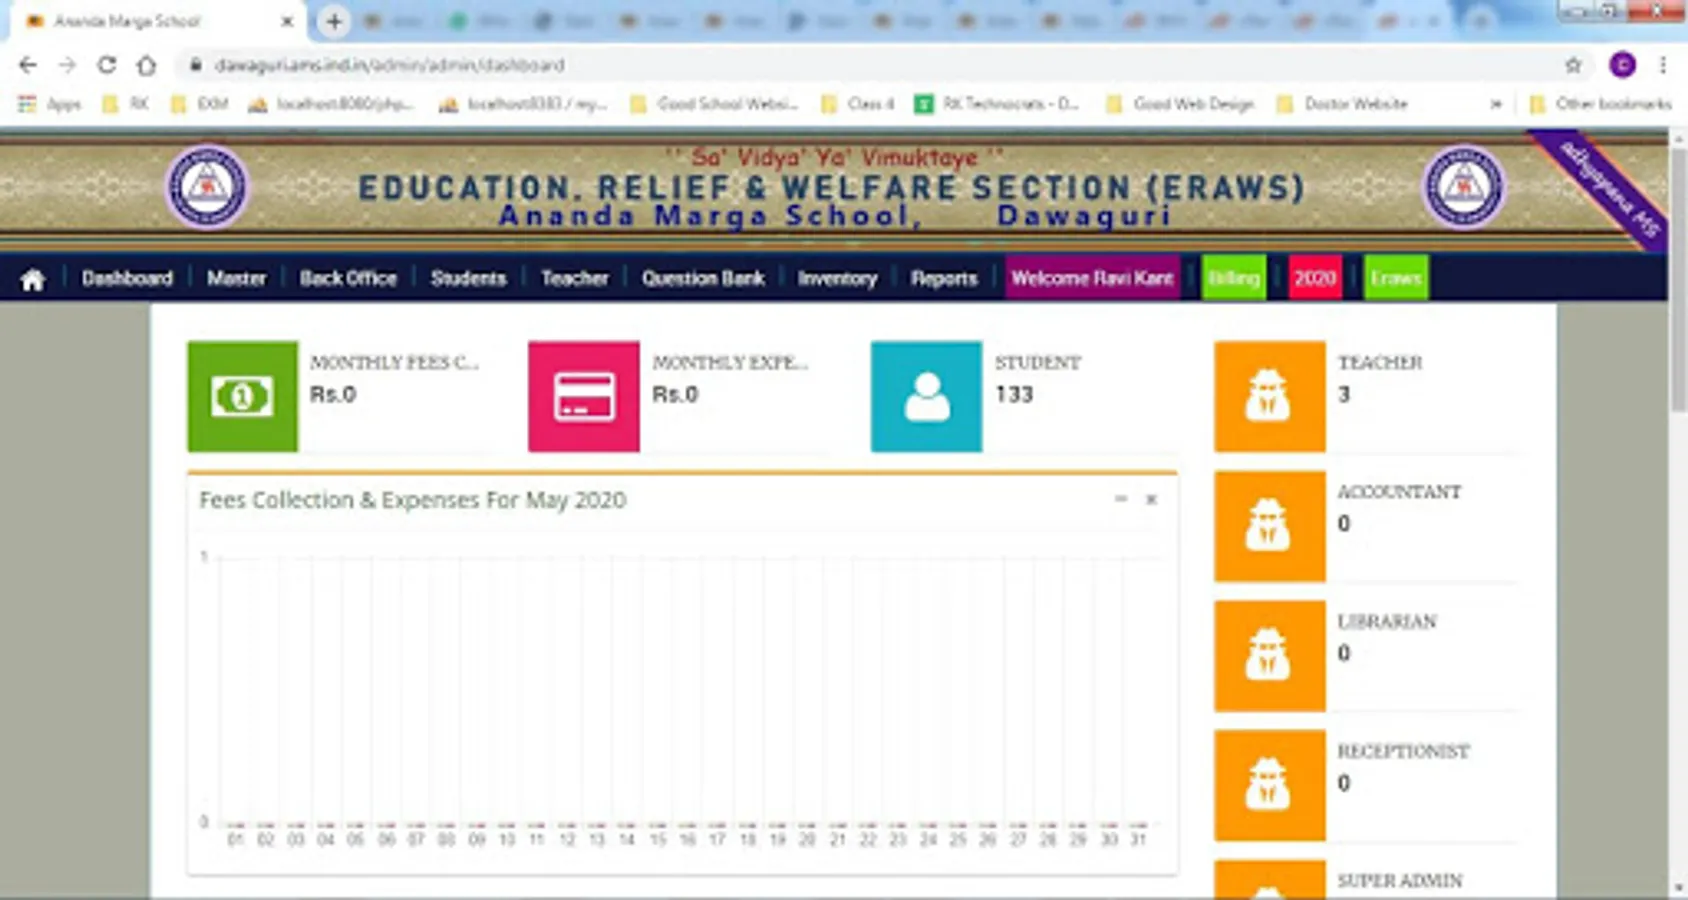
Task: Close the Ananda Marga School tab
Action: pyautogui.click(x=287, y=21)
